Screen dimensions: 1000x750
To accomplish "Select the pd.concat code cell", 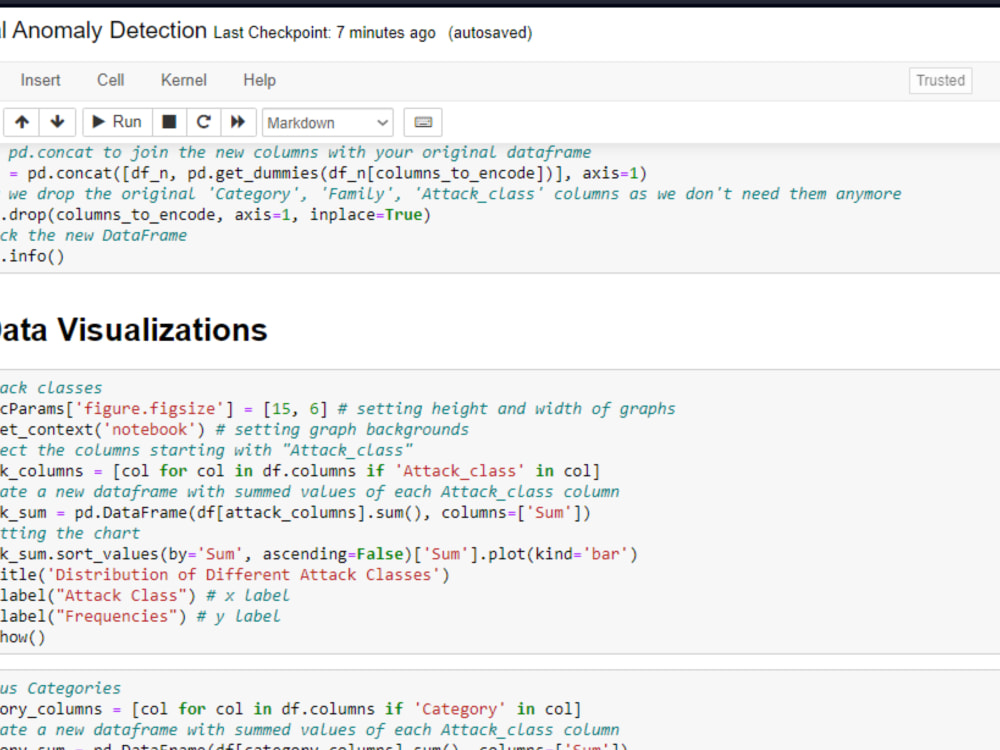I will click(400, 205).
